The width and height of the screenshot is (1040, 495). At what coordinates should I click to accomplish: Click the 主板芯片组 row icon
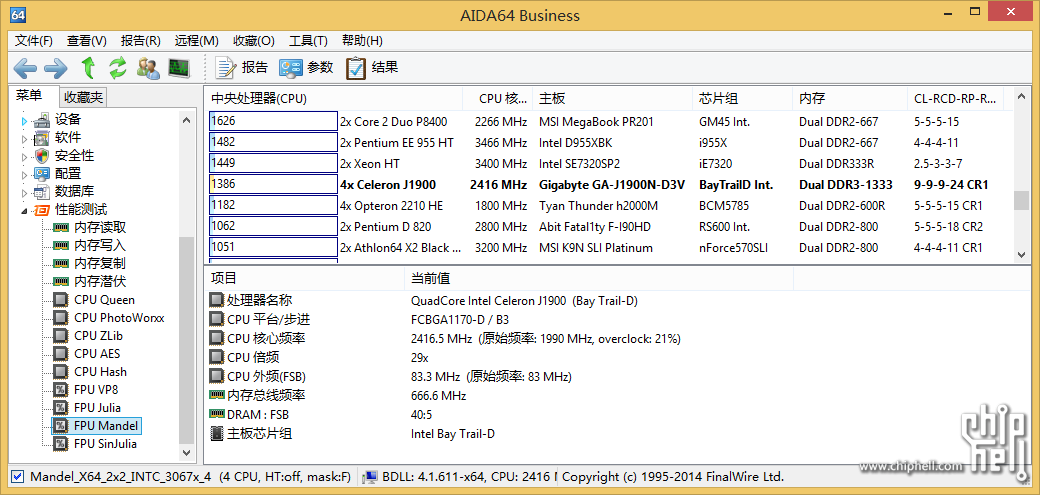click(x=216, y=434)
